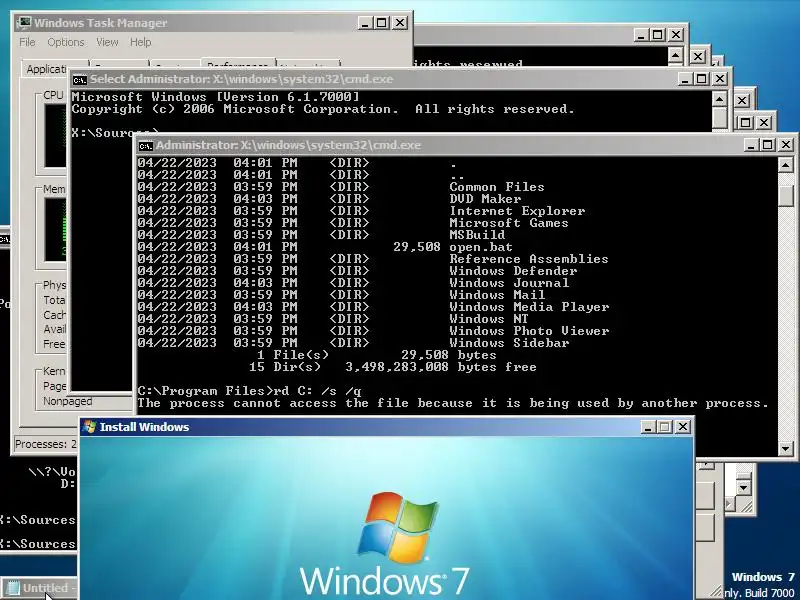Switch to the Applications tab in Task Manager

click(x=46, y=68)
